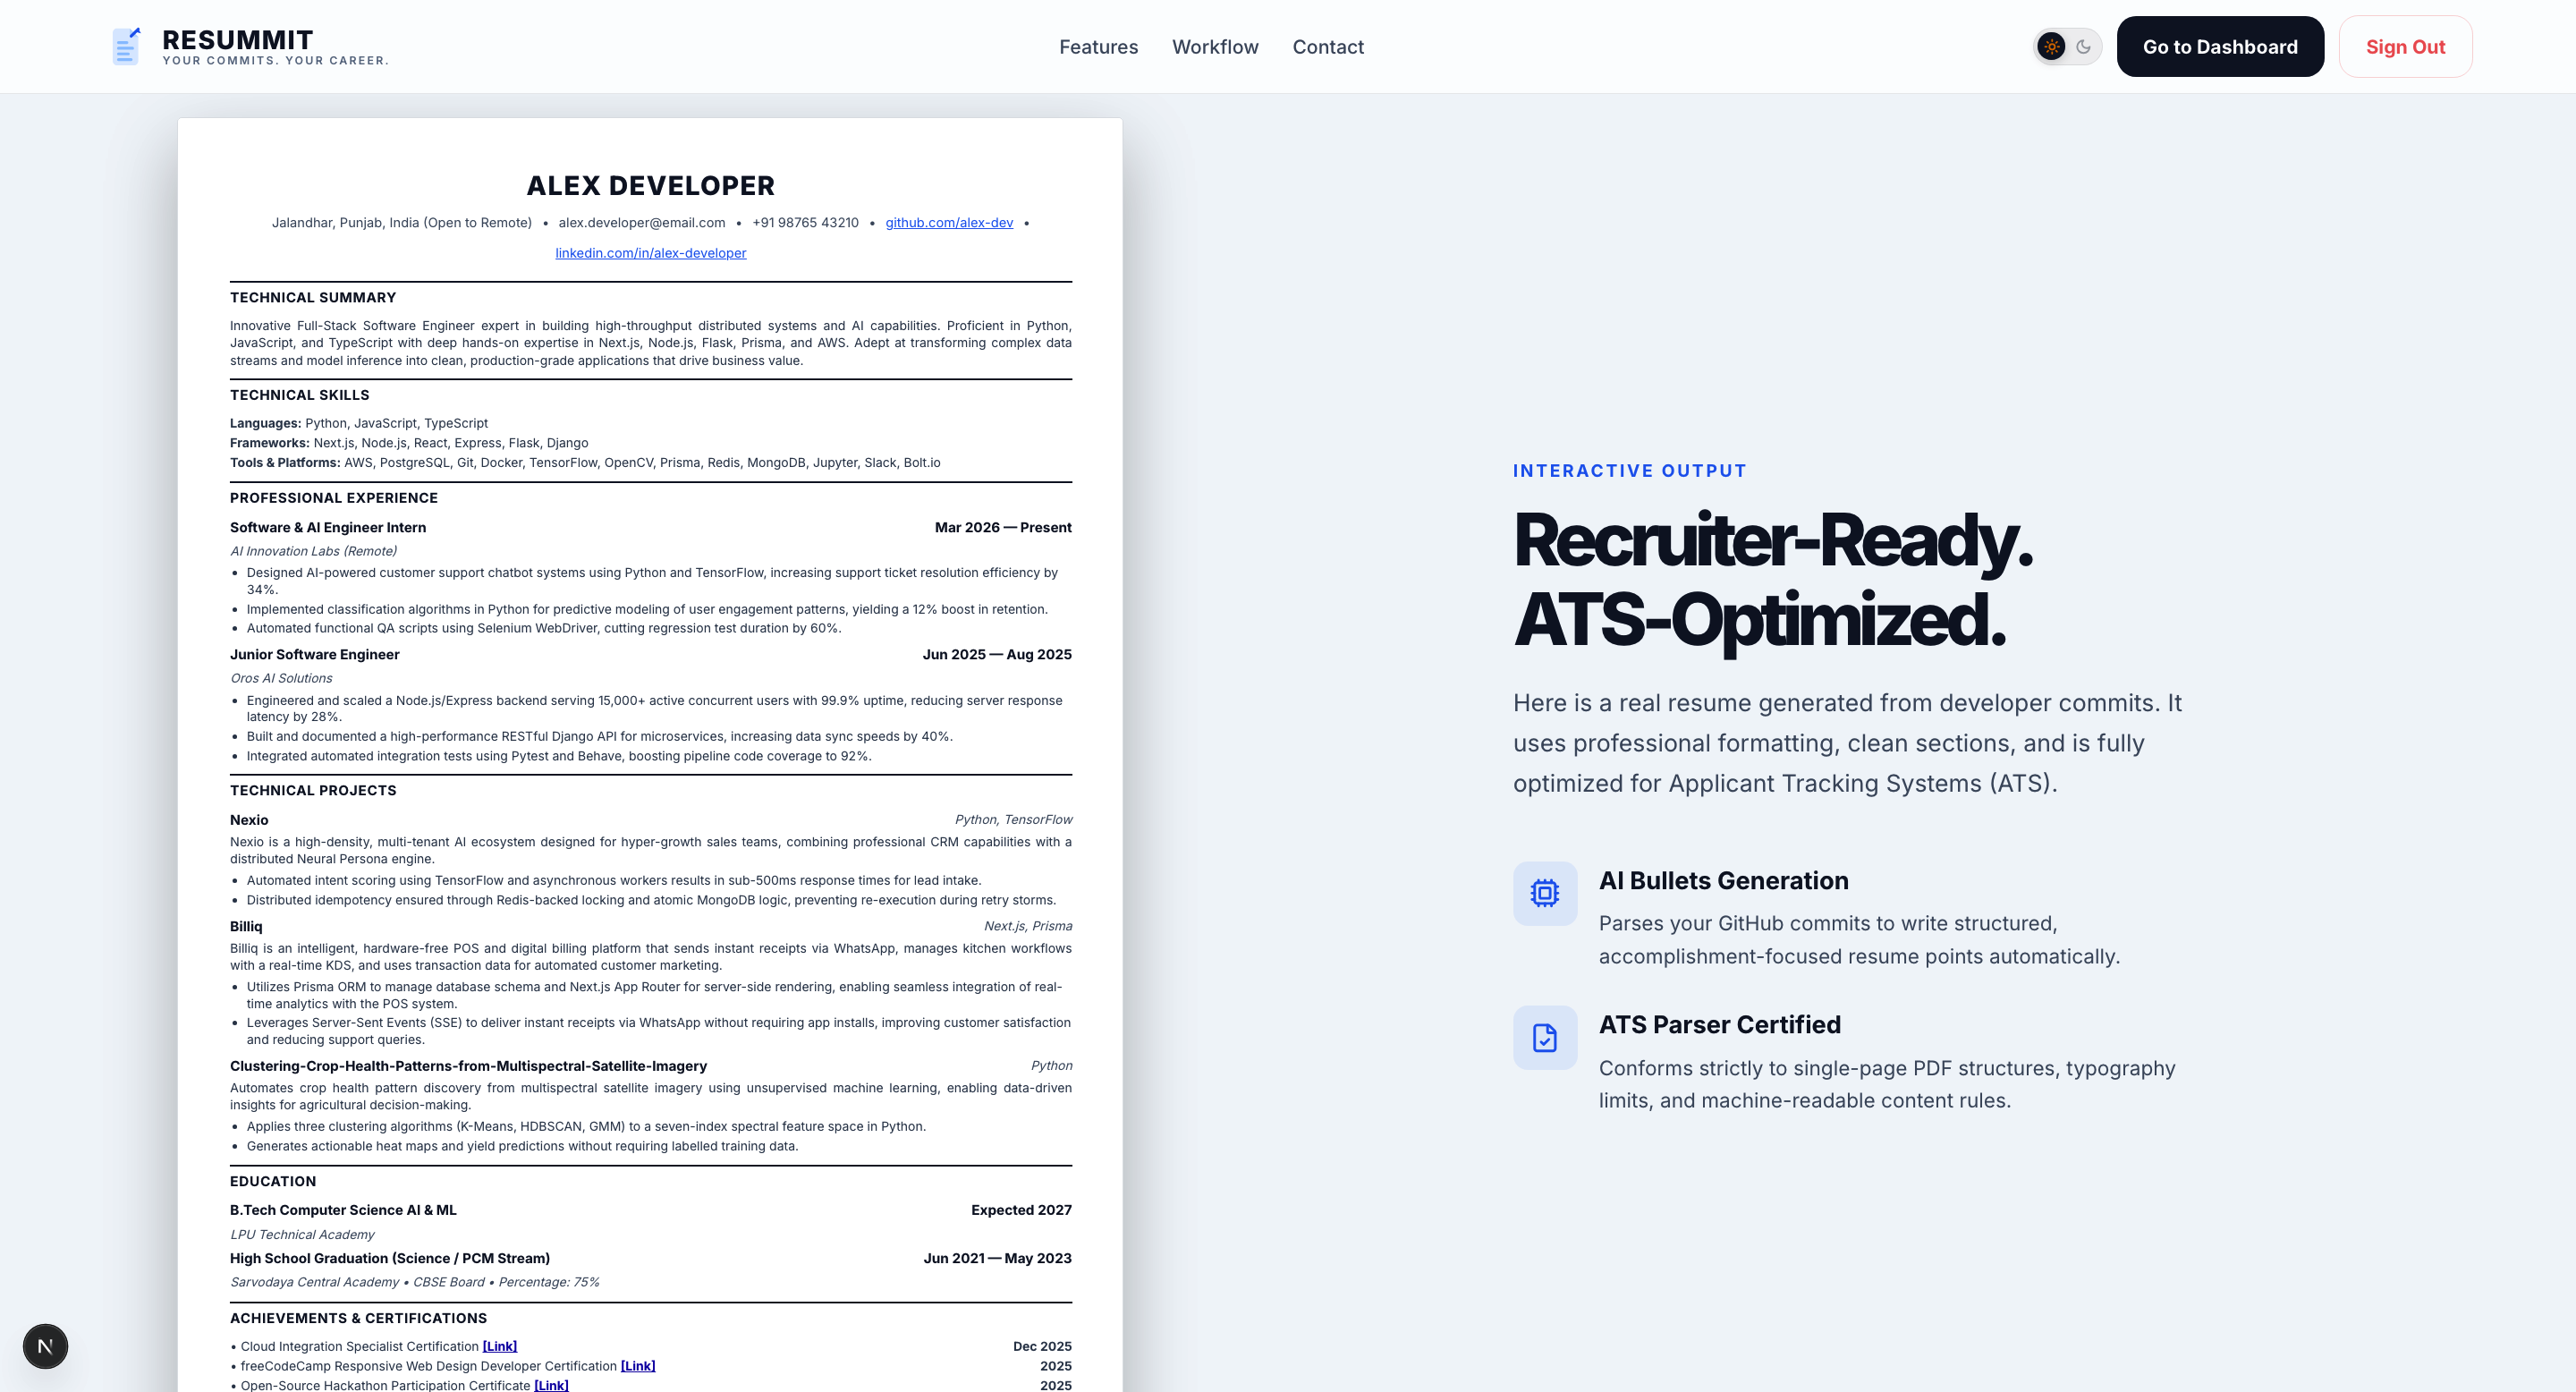Click the Billiq project title
The width and height of the screenshot is (2576, 1392).
[246, 926]
